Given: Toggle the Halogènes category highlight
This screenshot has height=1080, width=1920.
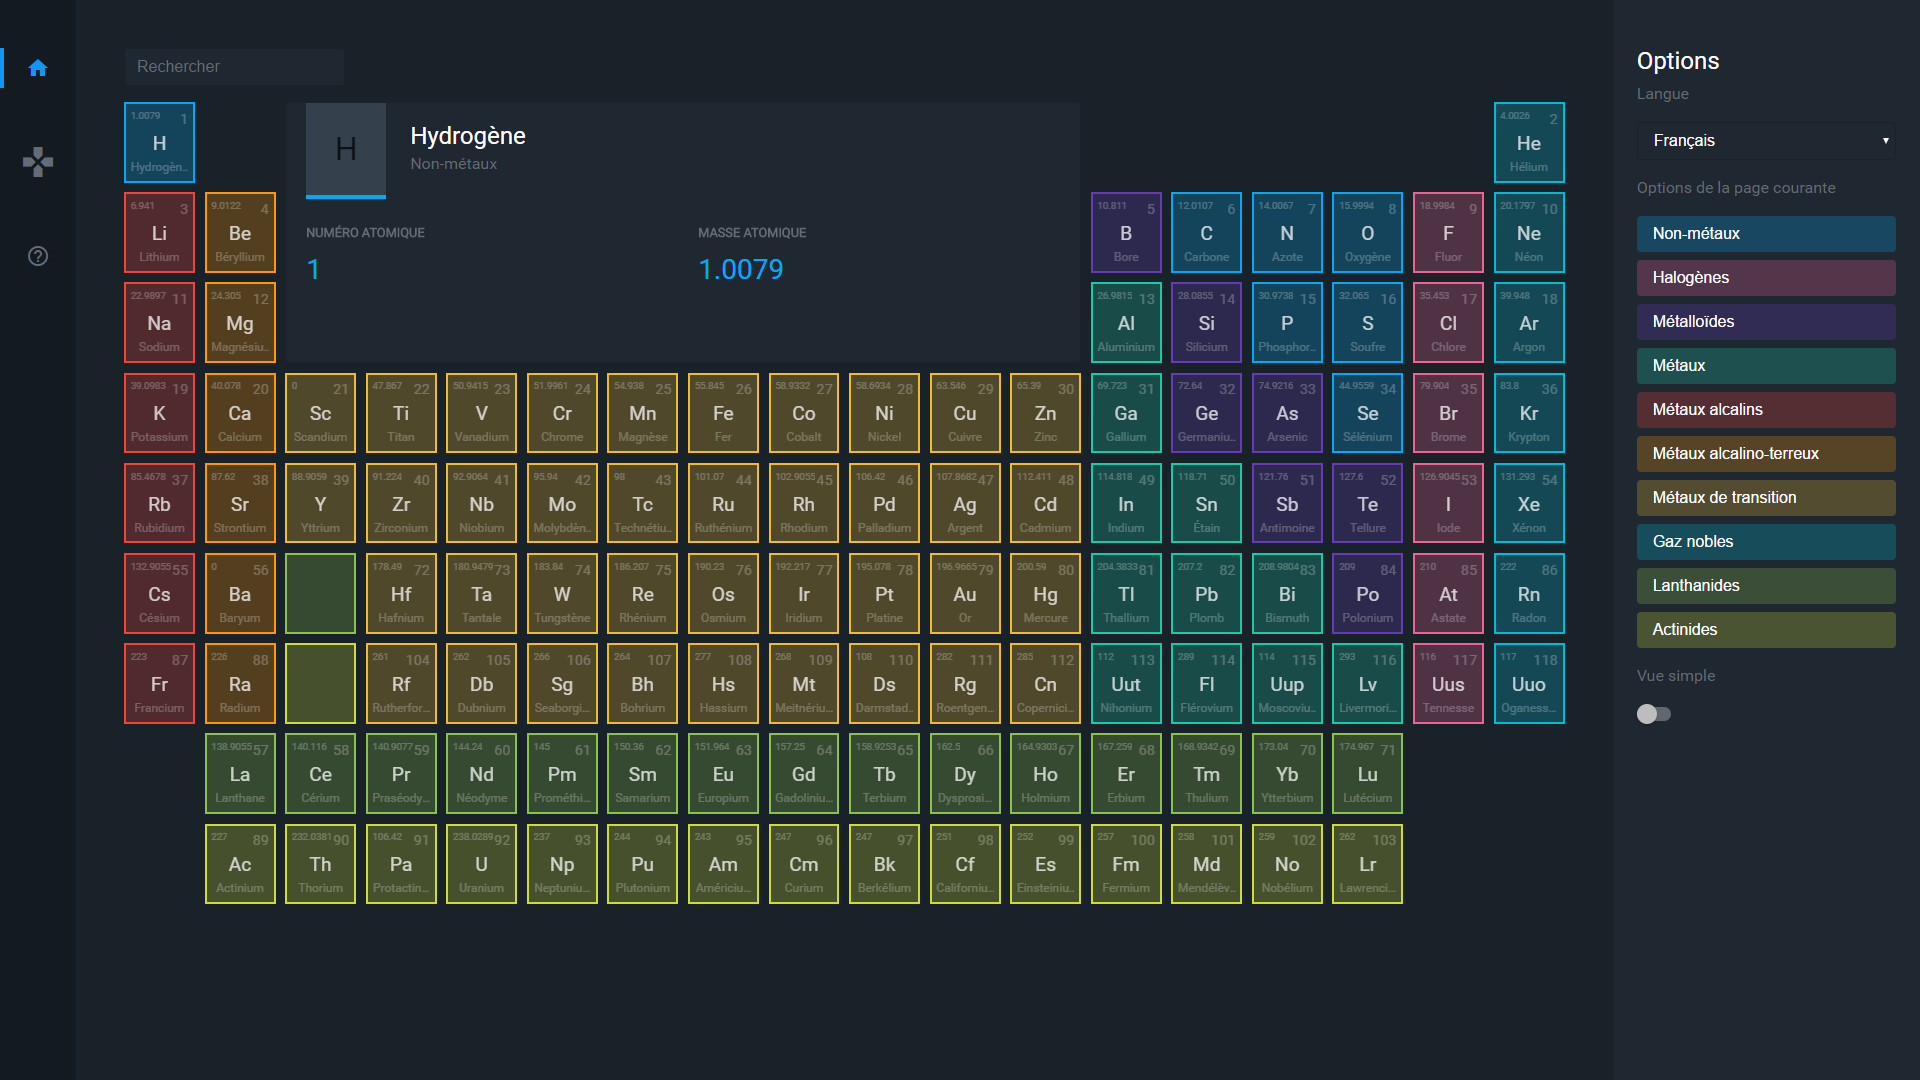Looking at the screenshot, I should click(1765, 277).
